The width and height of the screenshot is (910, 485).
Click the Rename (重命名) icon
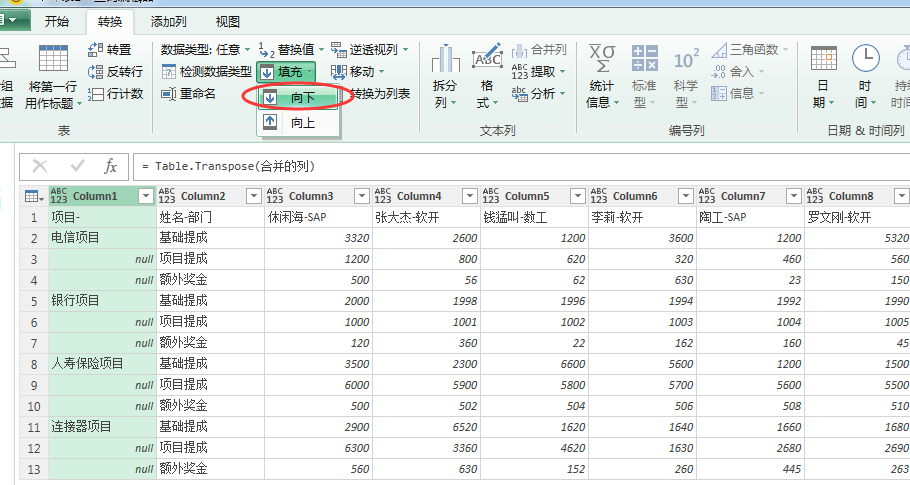pos(169,94)
